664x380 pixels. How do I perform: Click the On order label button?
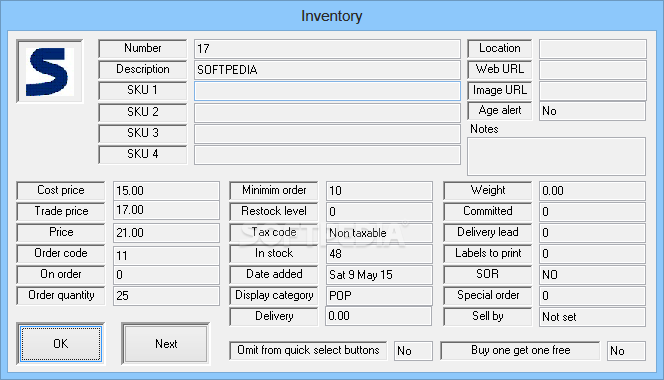(x=61, y=275)
